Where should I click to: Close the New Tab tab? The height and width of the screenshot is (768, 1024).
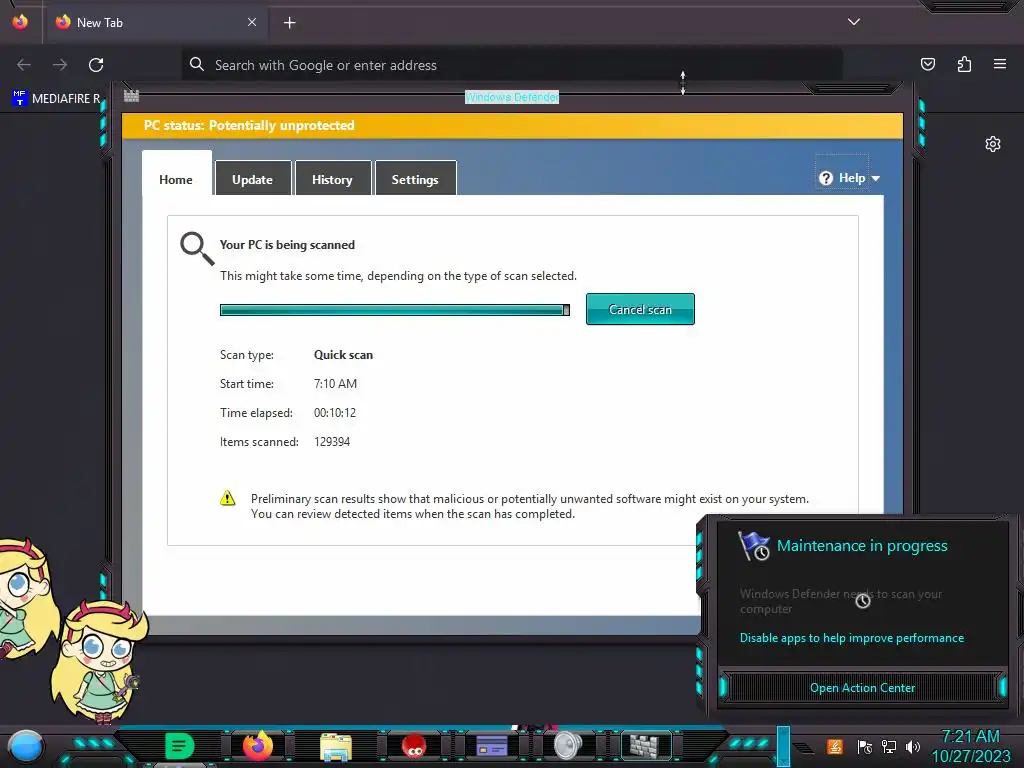tap(252, 22)
